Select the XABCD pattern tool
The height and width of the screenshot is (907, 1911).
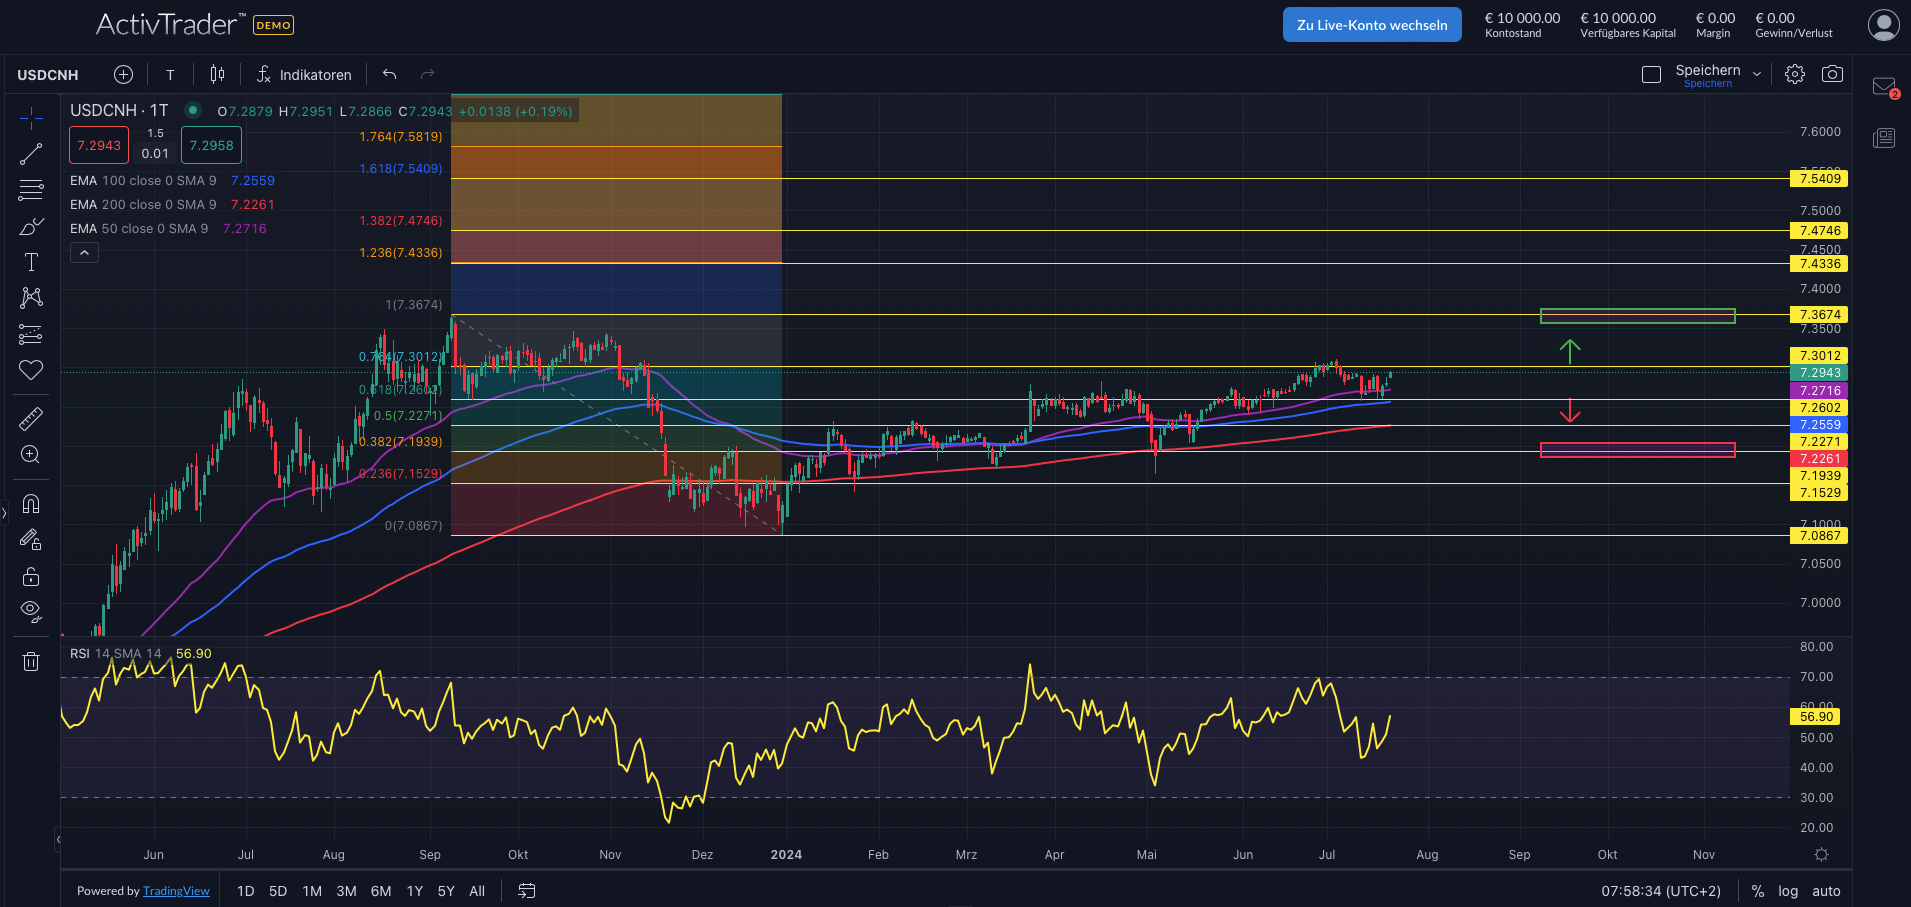click(31, 297)
